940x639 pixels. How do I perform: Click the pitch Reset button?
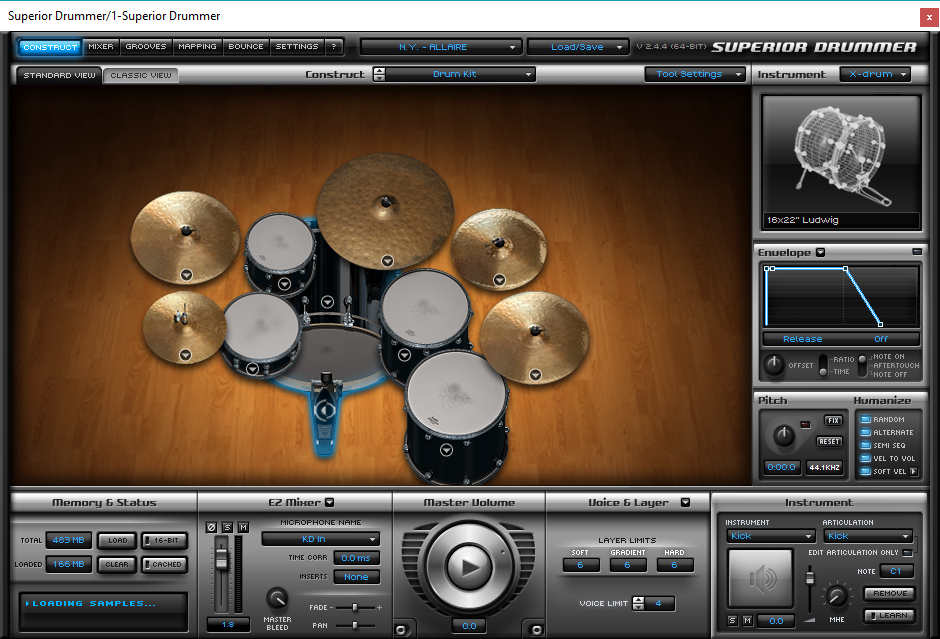point(830,441)
